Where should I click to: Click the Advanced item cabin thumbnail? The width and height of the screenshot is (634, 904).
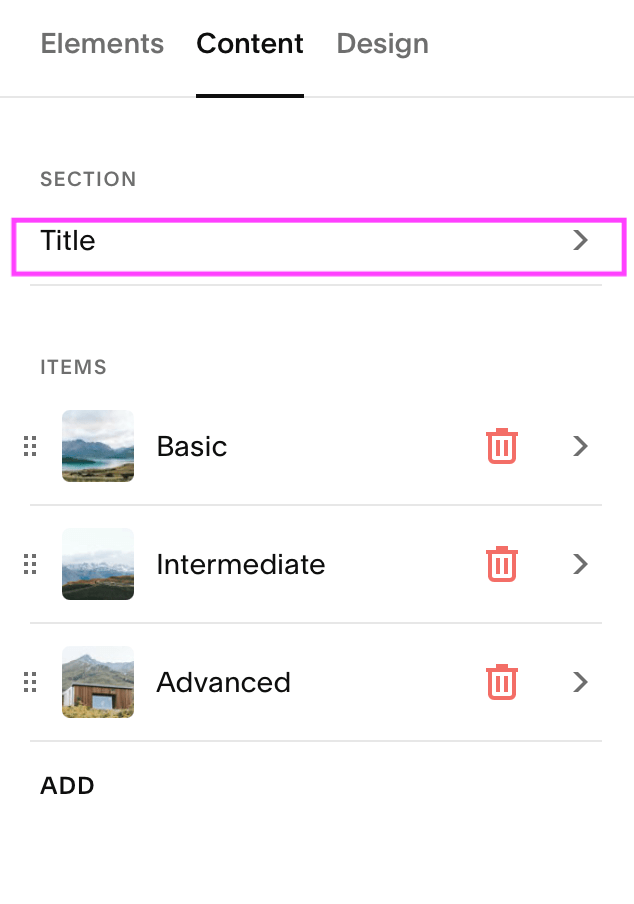pos(98,682)
